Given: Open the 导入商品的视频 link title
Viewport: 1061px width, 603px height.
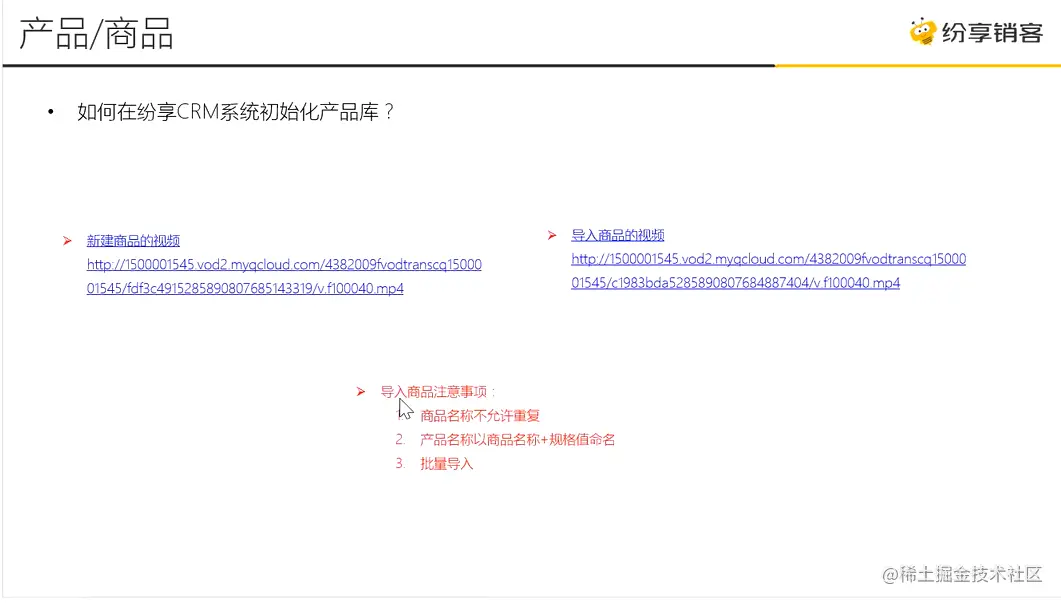Looking at the screenshot, I should 618,235.
